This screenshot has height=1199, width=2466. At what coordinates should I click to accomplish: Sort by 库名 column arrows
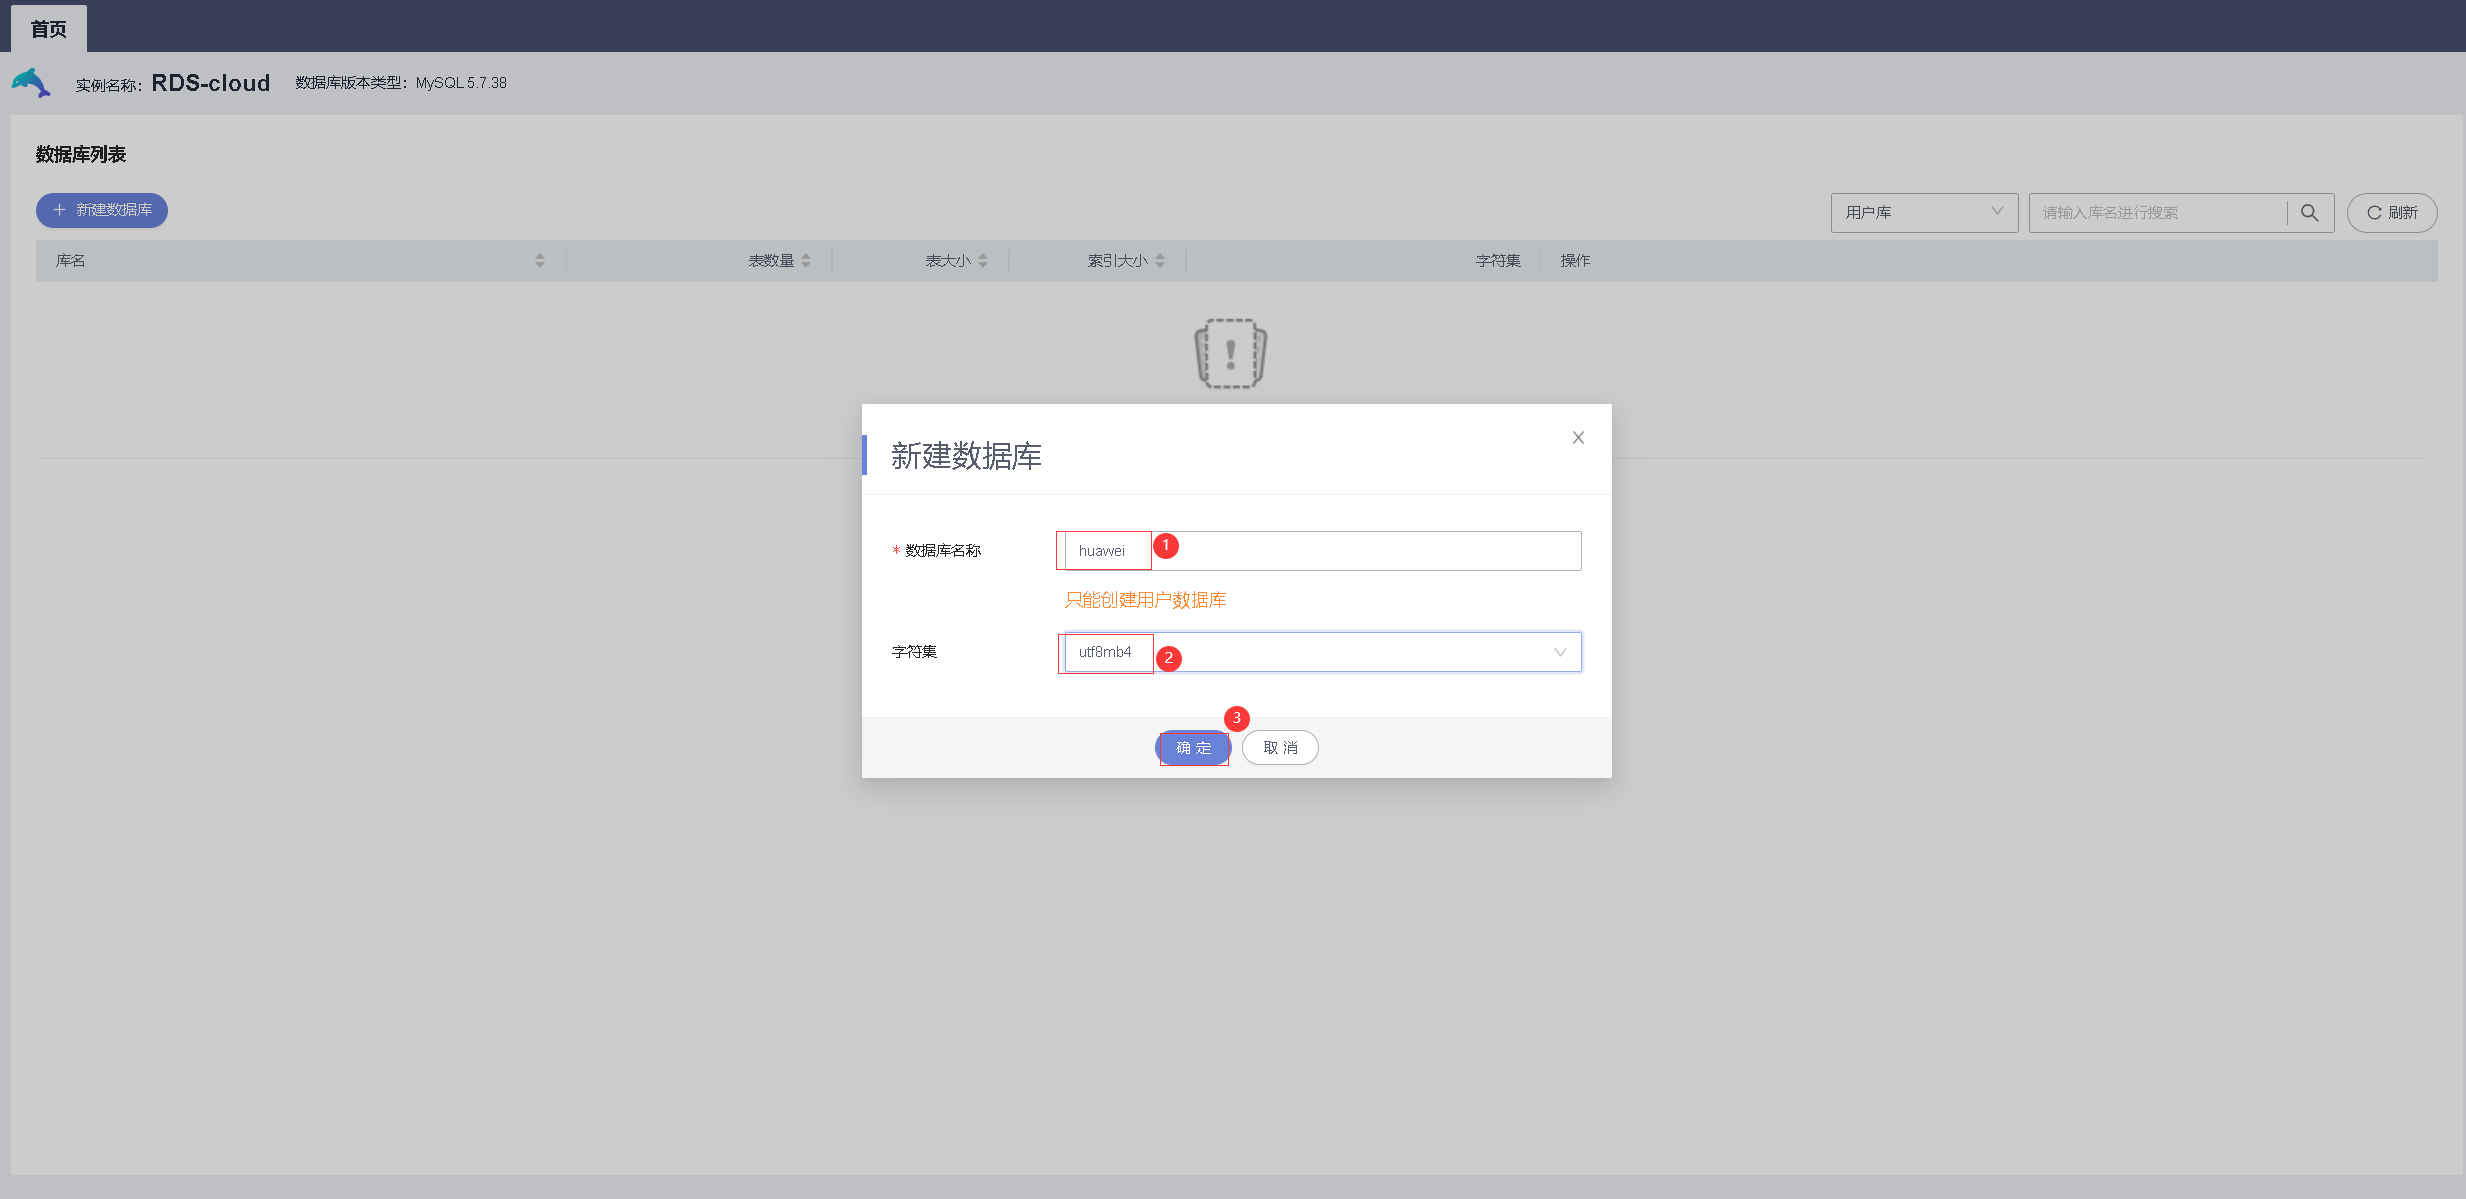pos(540,261)
